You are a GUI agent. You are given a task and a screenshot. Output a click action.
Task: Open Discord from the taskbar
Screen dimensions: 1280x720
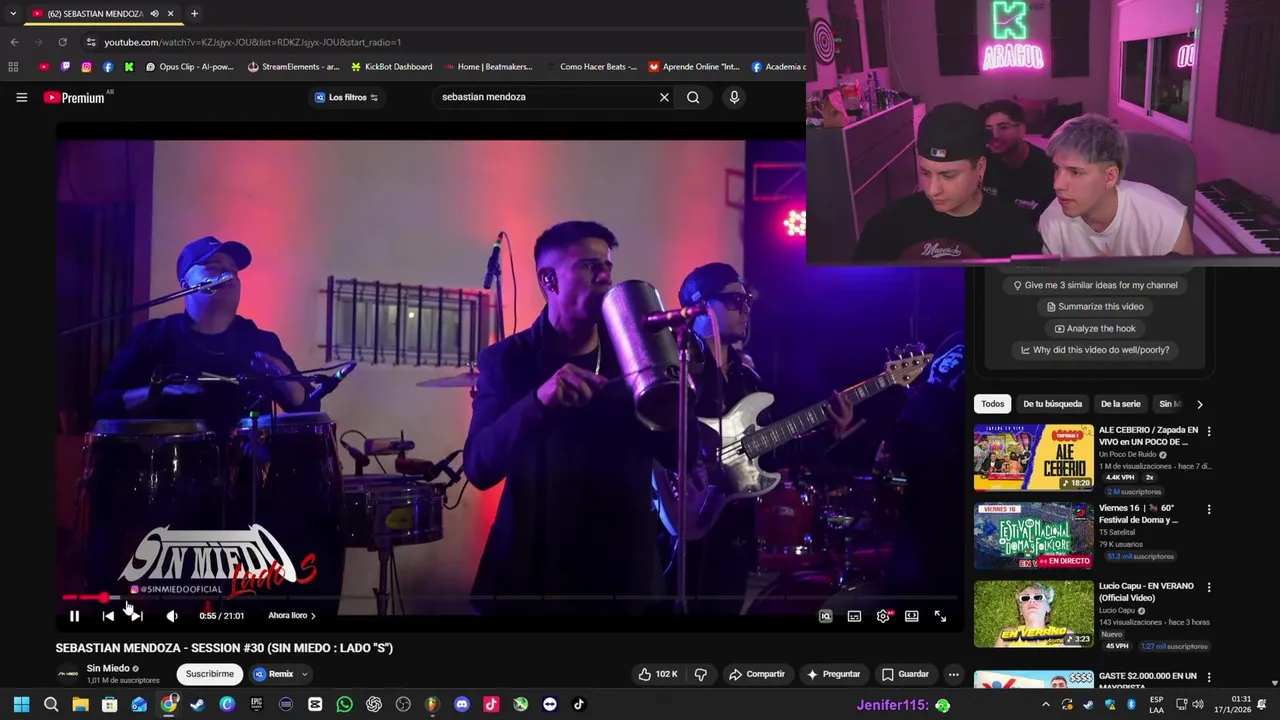461,705
